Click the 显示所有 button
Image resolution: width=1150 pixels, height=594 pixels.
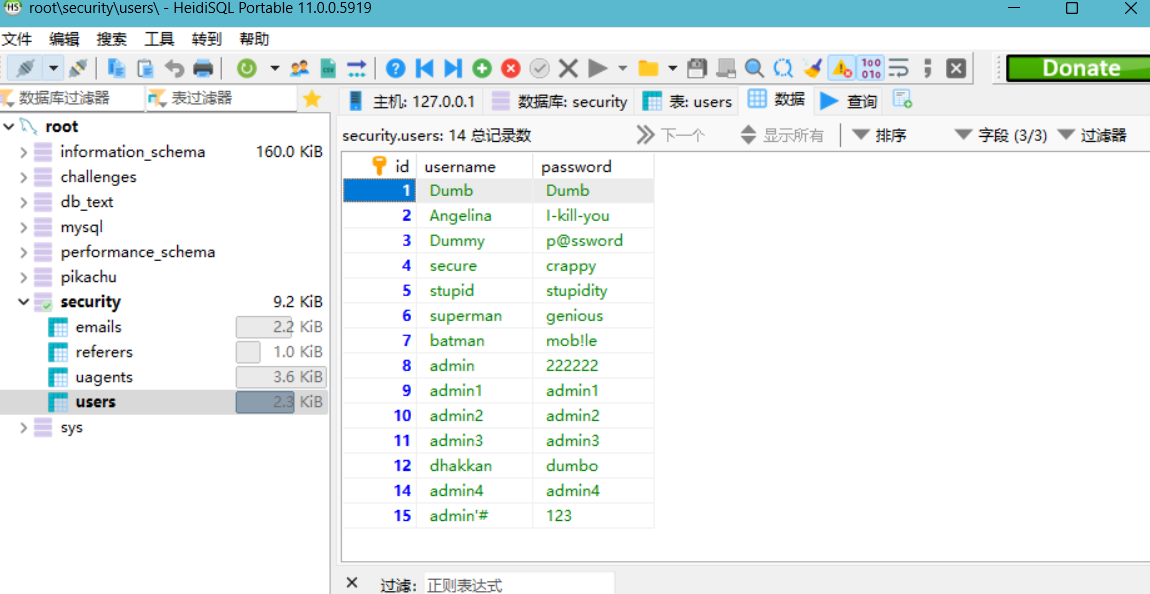[x=782, y=135]
